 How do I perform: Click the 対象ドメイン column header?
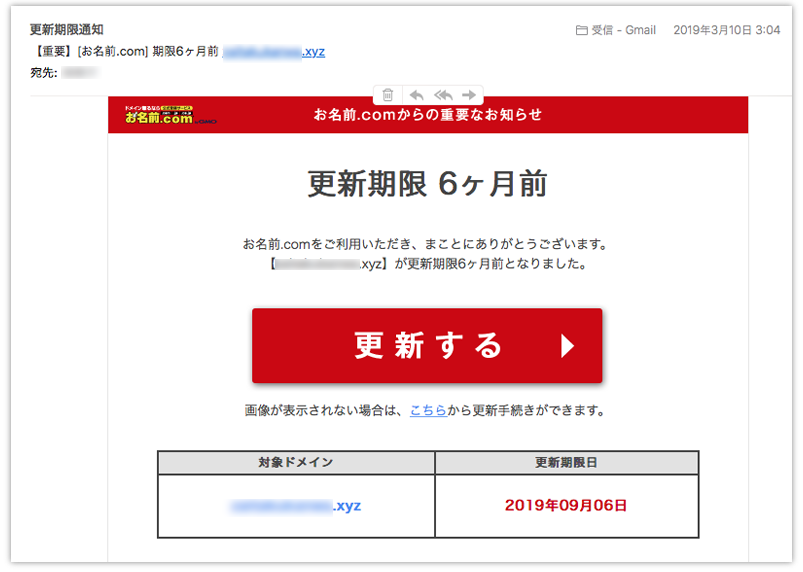(x=296, y=463)
